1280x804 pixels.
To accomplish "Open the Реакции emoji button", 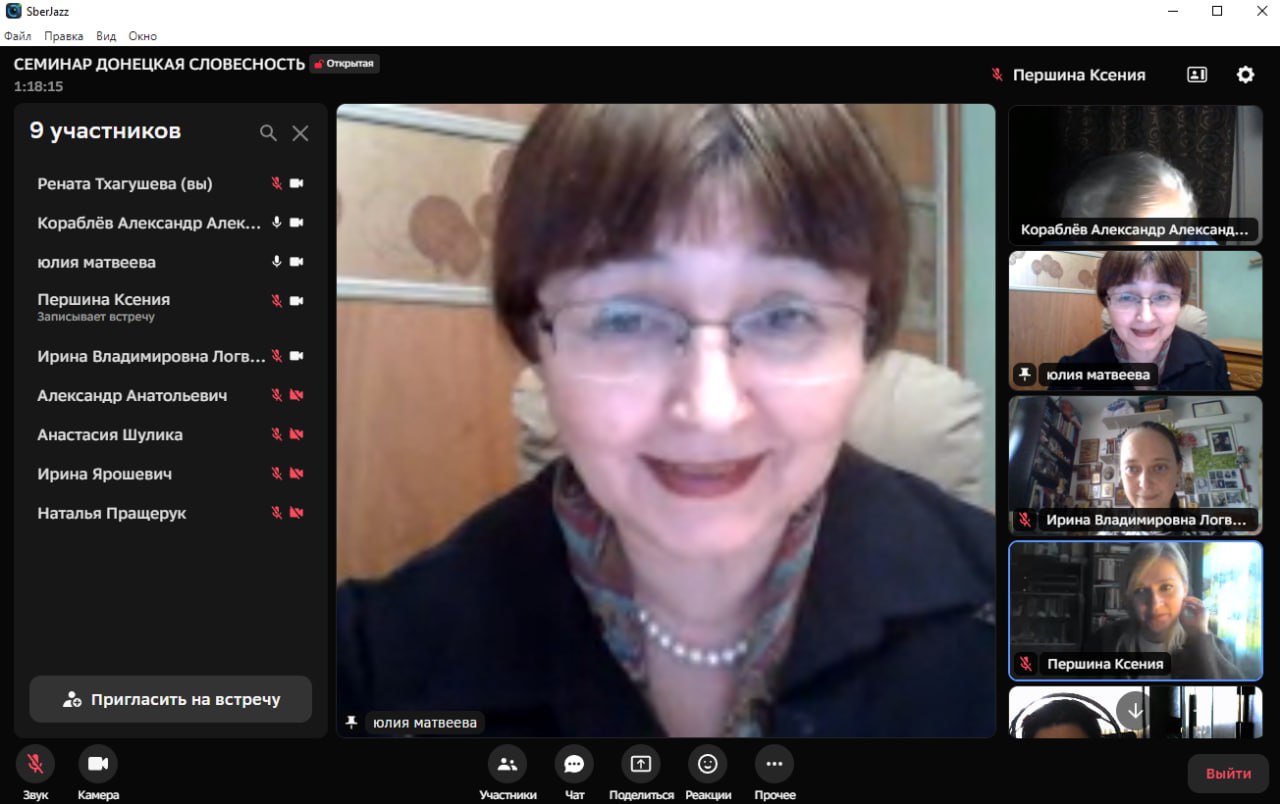I will pos(708,764).
